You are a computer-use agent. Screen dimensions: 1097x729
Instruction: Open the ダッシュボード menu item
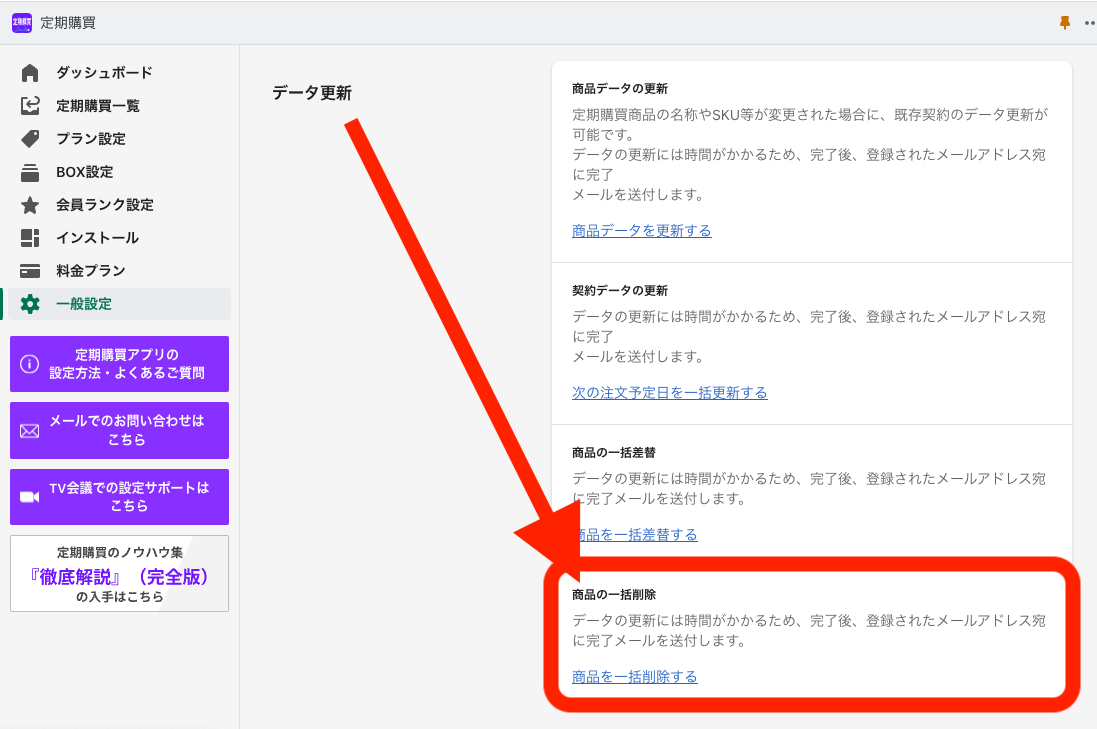104,73
